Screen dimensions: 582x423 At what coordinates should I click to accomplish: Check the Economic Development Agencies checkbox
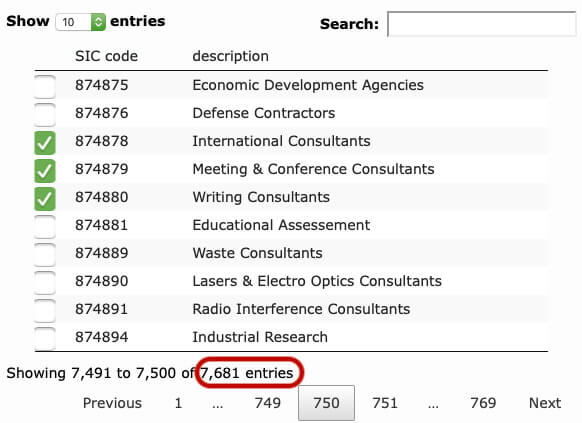(x=45, y=86)
